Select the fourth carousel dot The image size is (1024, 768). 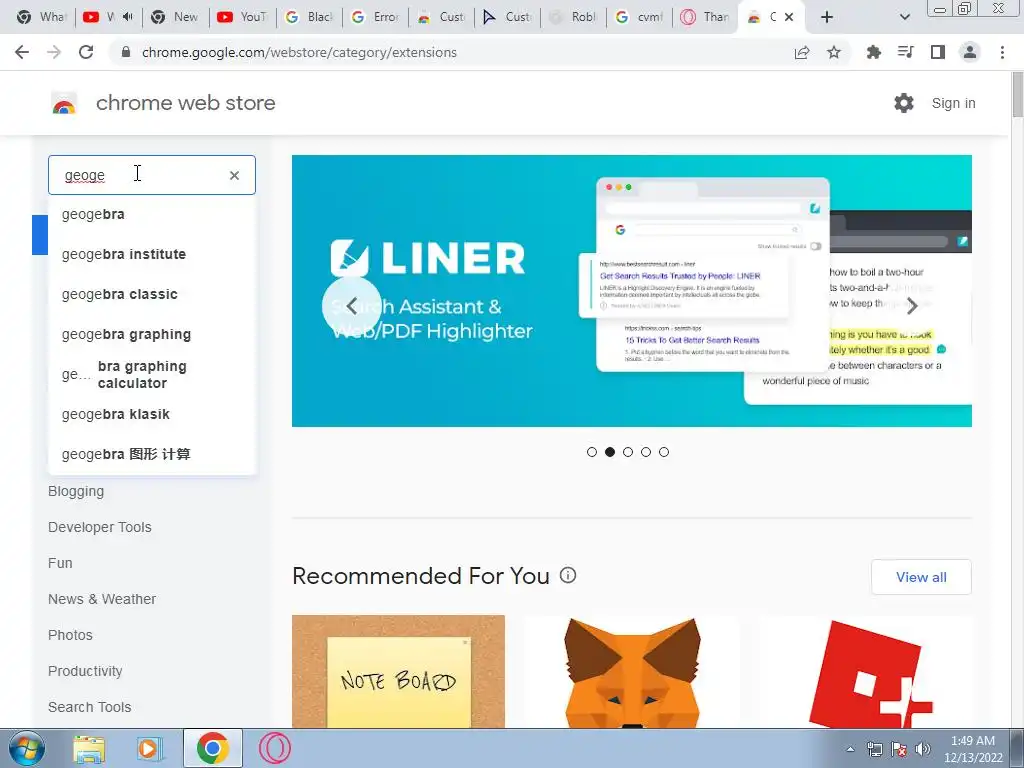click(646, 452)
